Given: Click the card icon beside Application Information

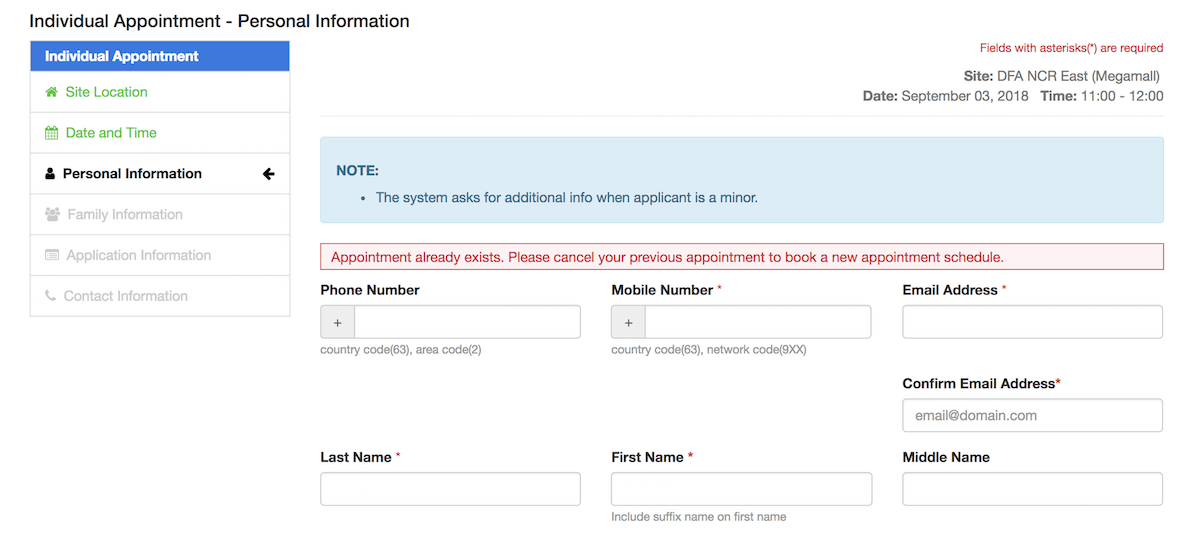Looking at the screenshot, I should point(52,256).
